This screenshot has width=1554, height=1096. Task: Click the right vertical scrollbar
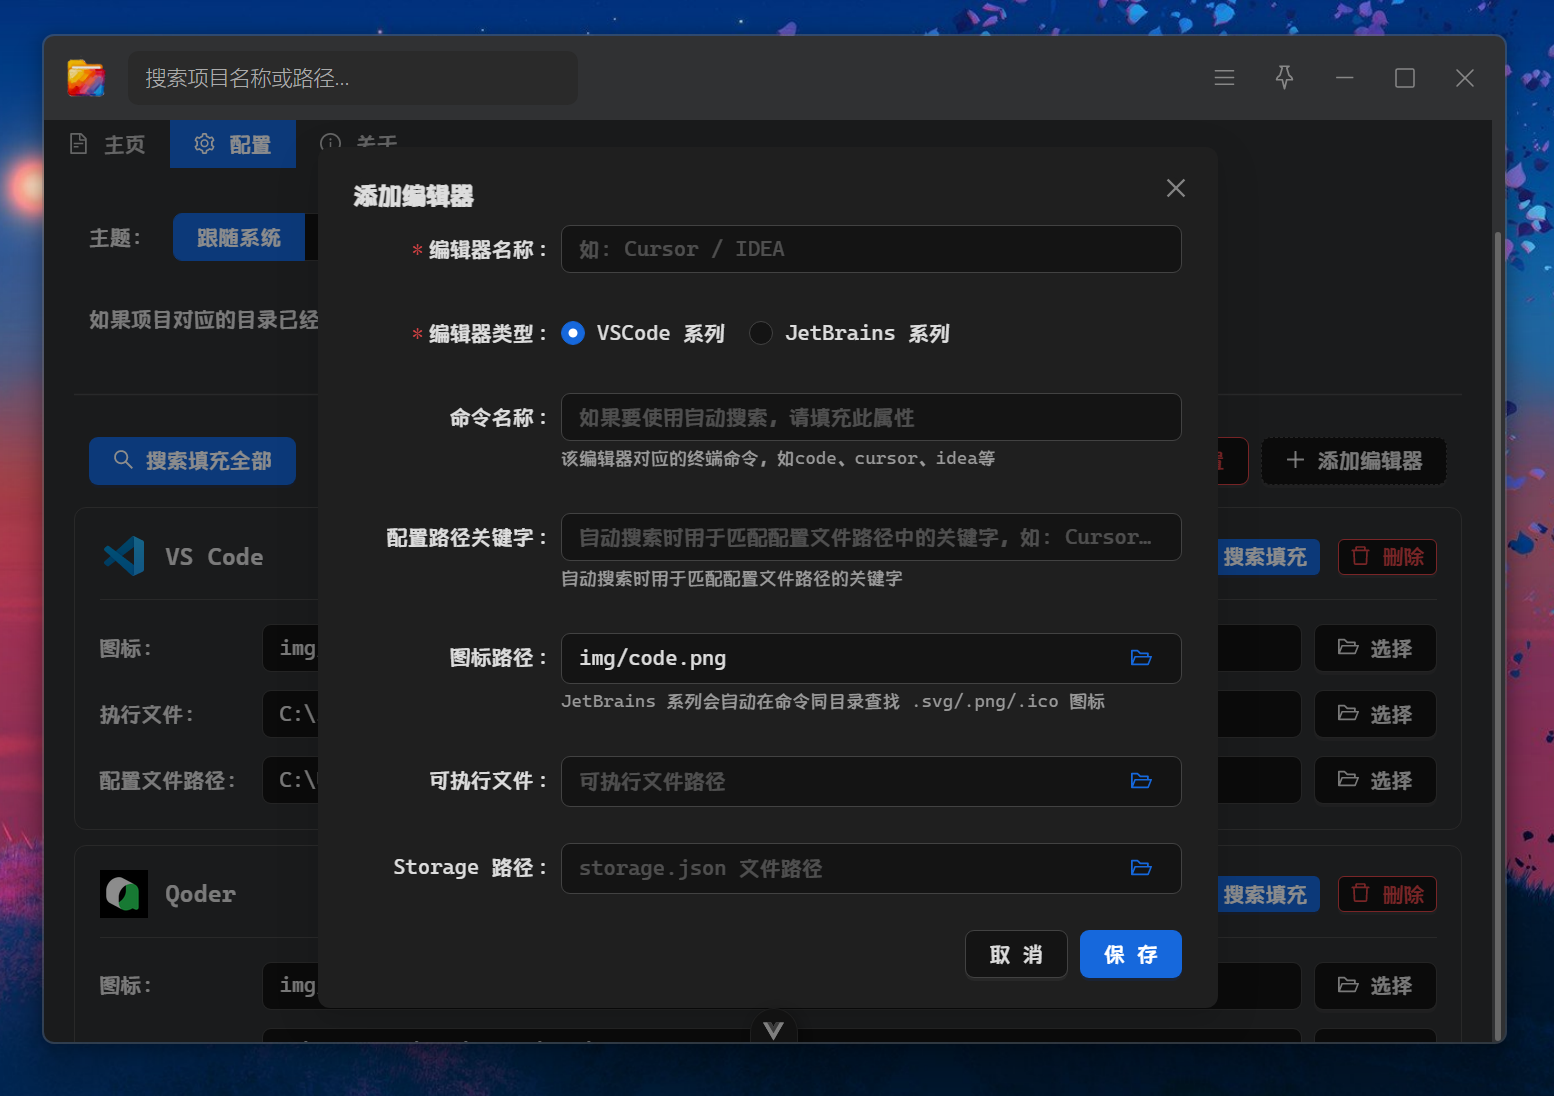click(x=1497, y=600)
